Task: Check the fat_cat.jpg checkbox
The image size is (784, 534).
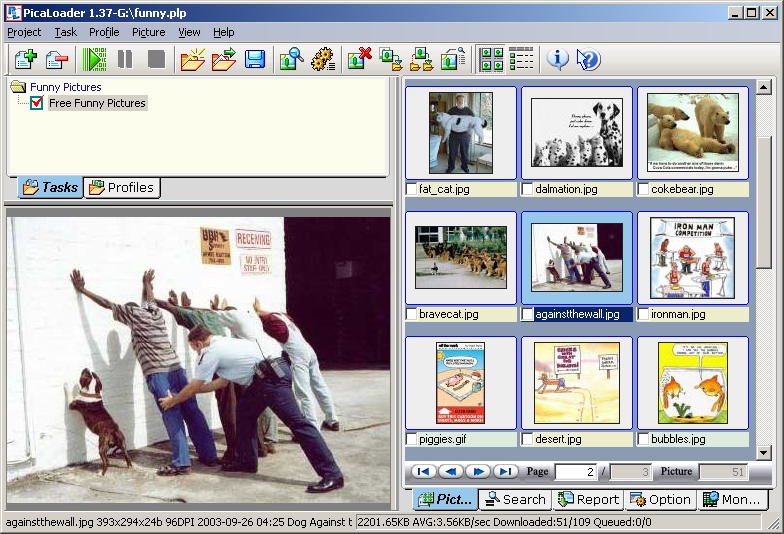Action: coord(412,189)
